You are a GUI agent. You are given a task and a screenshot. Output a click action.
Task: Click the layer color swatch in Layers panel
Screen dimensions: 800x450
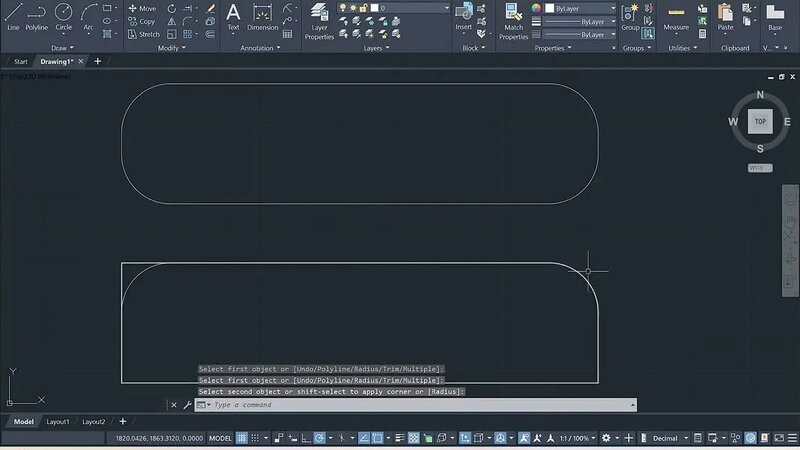coord(374,8)
